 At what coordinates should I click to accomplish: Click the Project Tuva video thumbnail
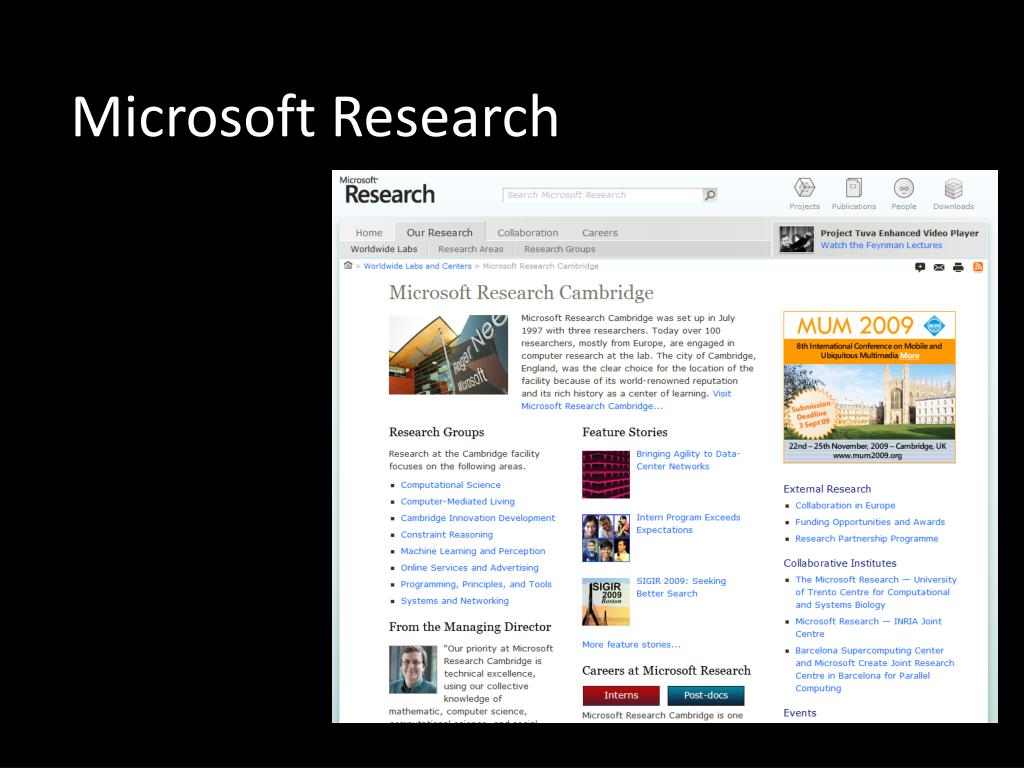796,239
